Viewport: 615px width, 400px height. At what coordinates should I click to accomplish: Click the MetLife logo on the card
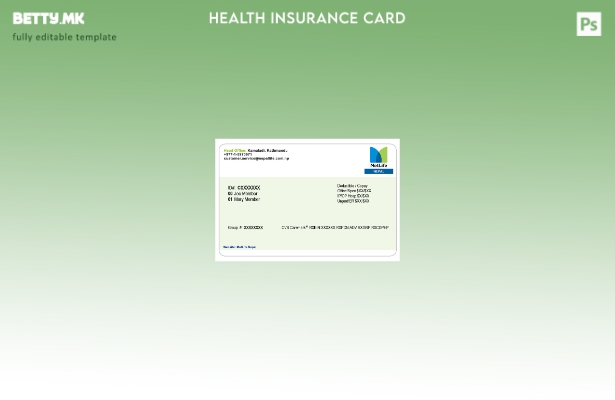click(x=378, y=157)
